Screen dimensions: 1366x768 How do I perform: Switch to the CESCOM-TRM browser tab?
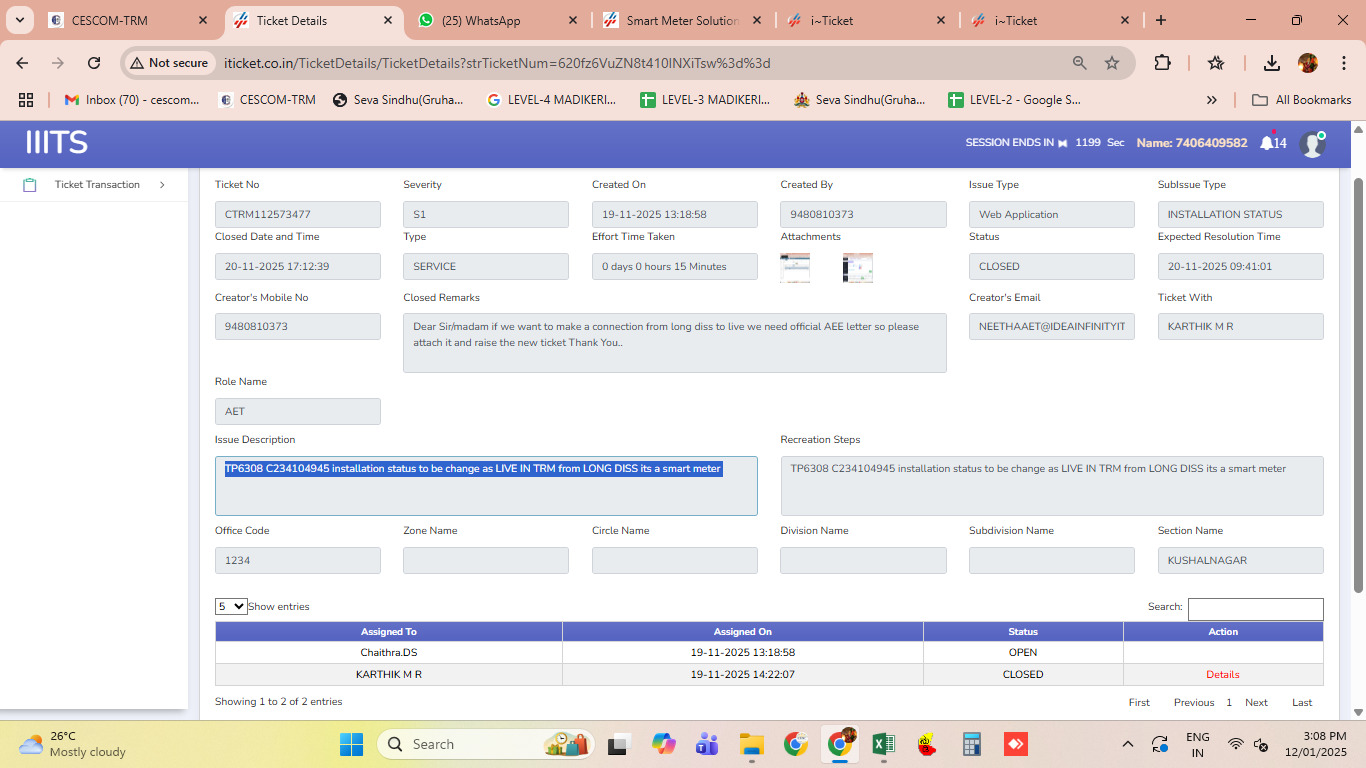(128, 20)
